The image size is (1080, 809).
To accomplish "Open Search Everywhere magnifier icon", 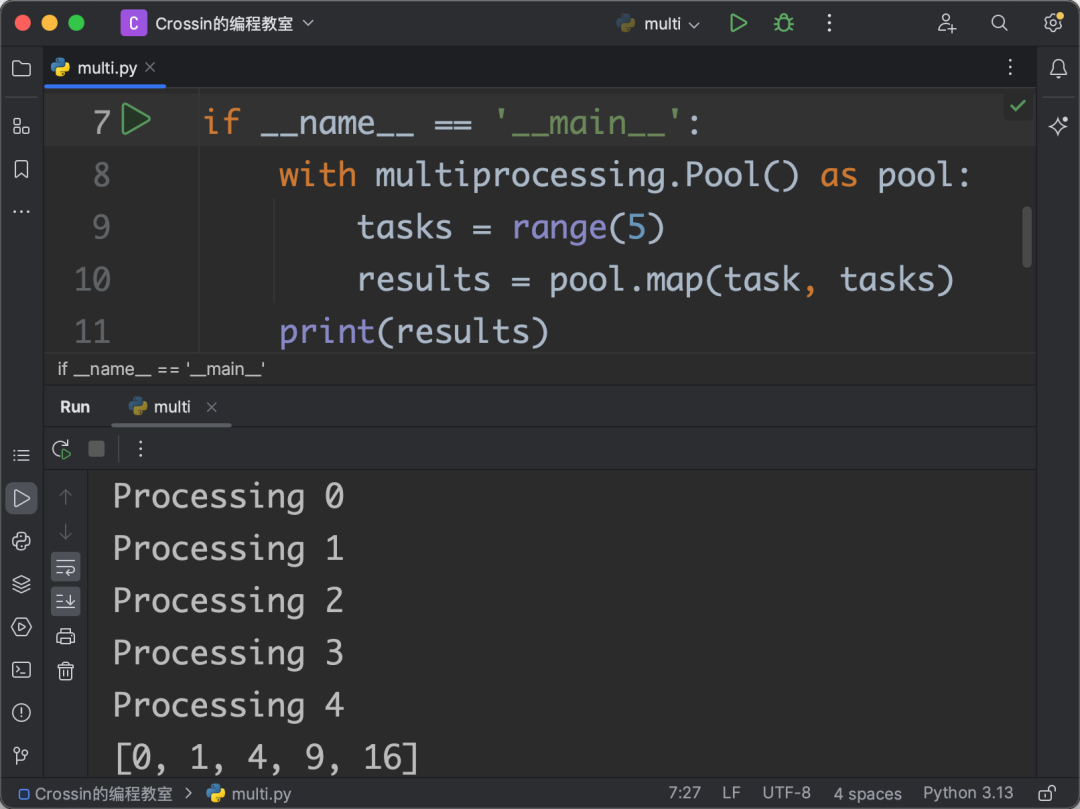I will coord(999,23).
